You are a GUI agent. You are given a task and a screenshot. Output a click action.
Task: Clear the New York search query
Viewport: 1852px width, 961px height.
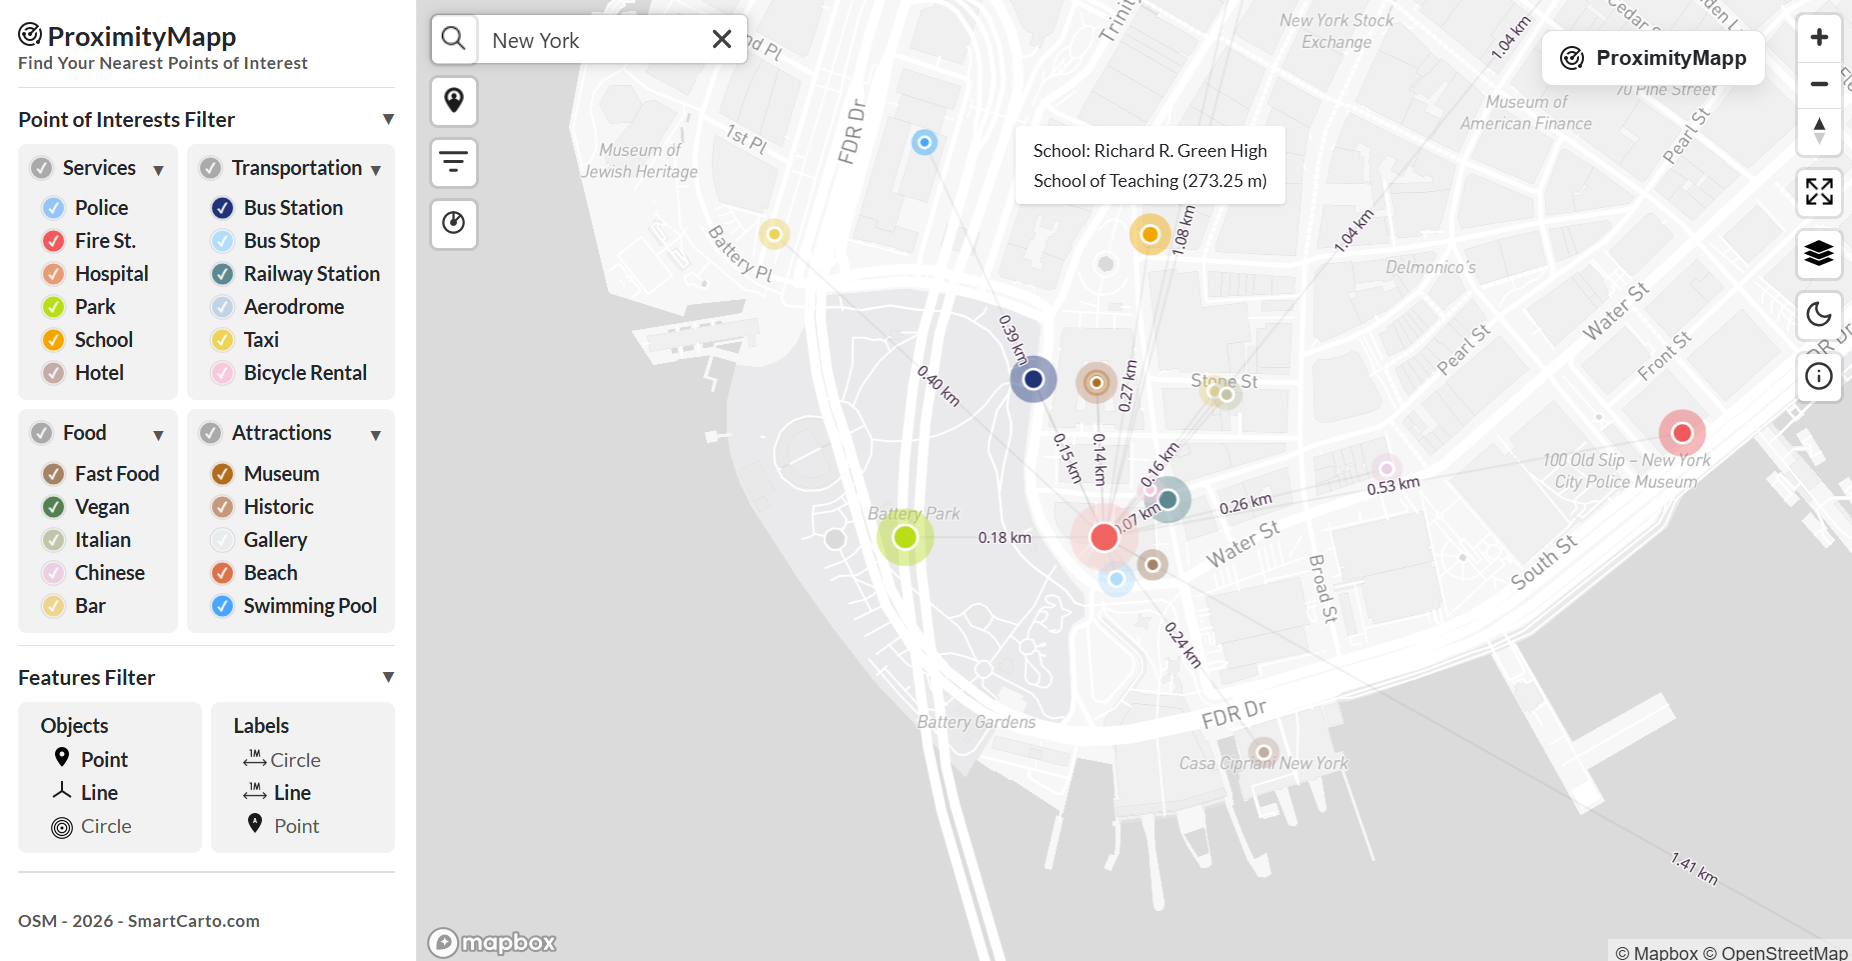pyautogui.click(x=721, y=39)
